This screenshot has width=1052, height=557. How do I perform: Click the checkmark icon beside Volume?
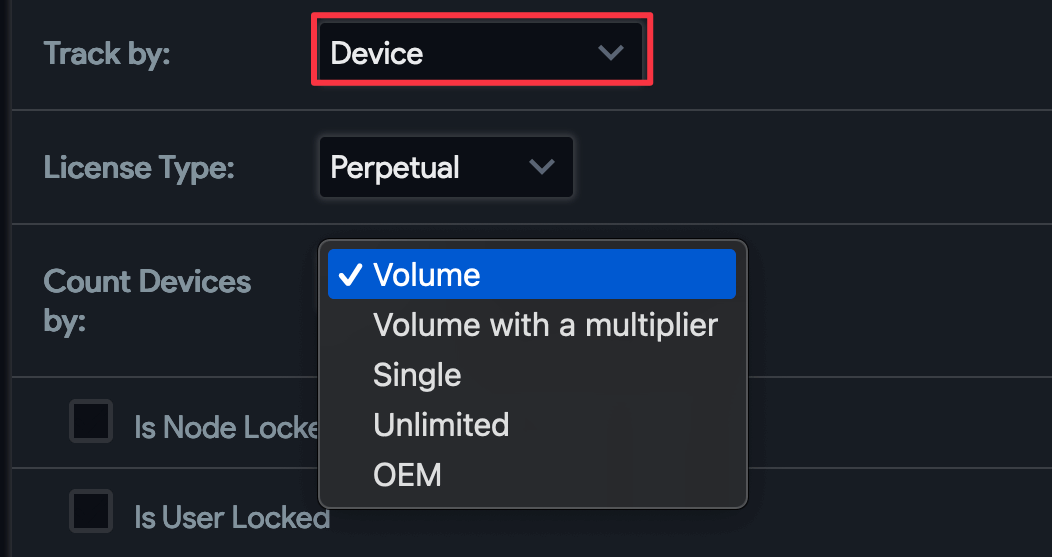coord(351,274)
